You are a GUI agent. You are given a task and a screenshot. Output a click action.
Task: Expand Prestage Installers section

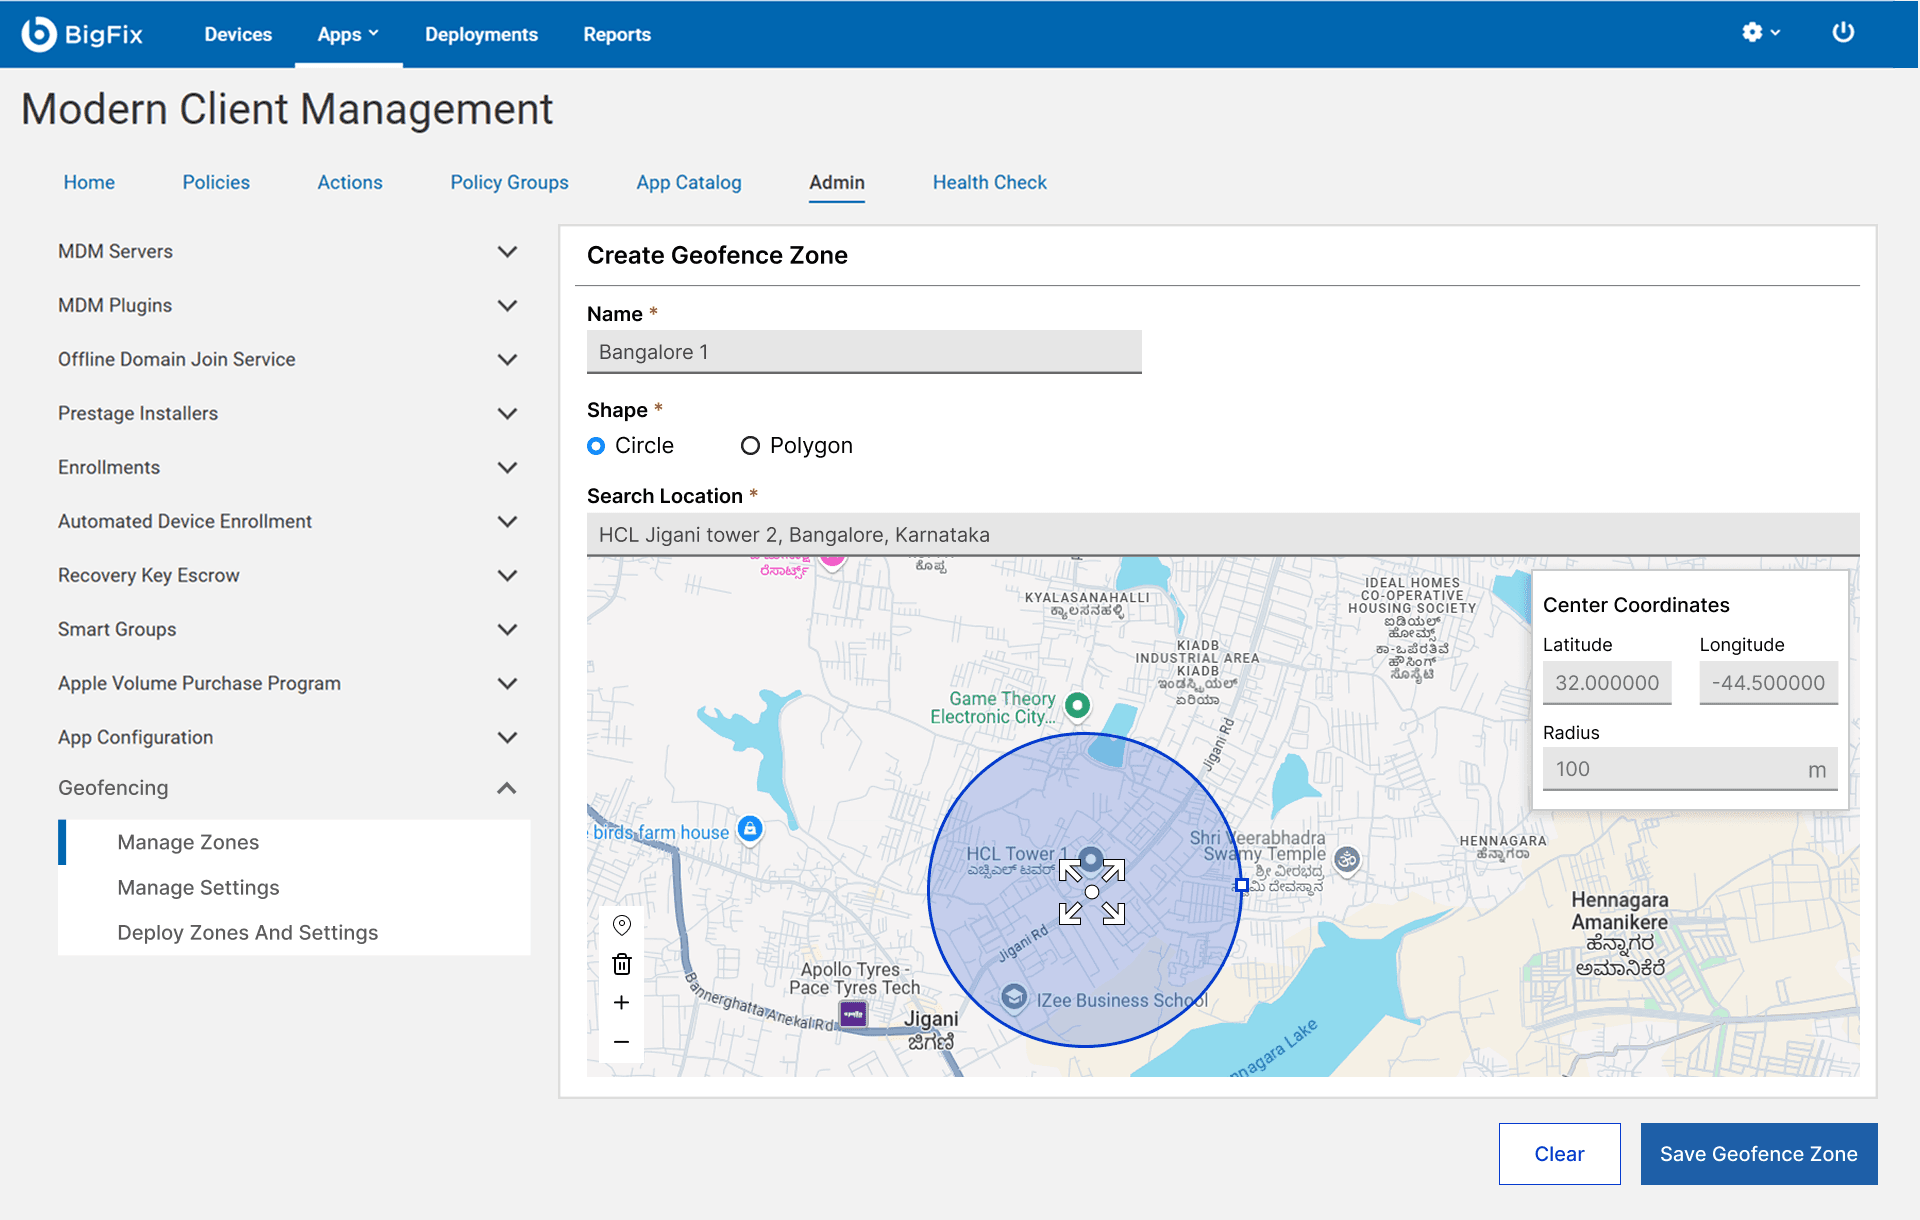508,413
